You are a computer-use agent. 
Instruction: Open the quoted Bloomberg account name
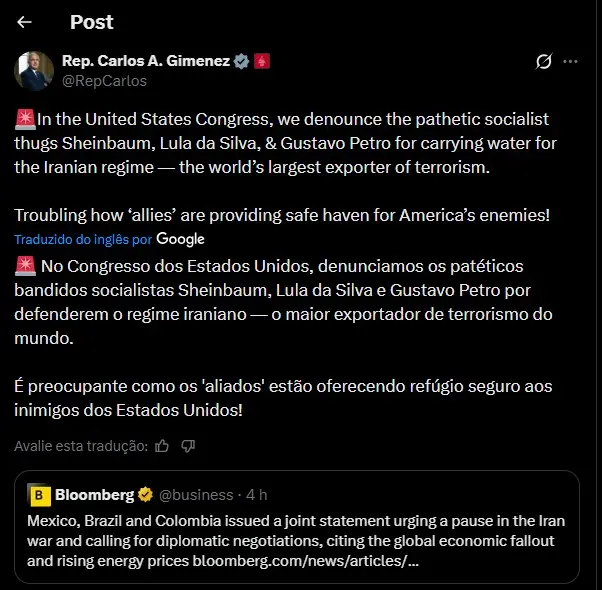point(95,495)
